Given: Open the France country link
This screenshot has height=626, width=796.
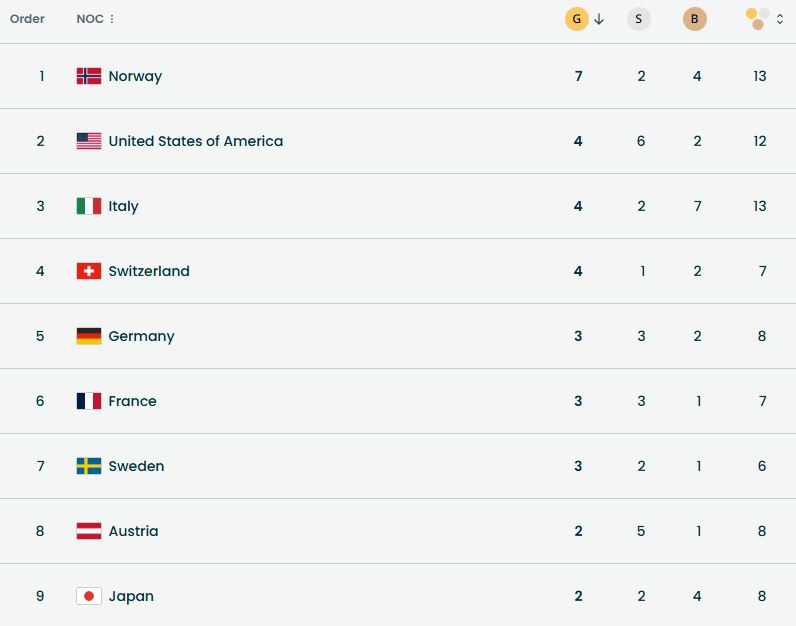Looking at the screenshot, I should 133,401.
